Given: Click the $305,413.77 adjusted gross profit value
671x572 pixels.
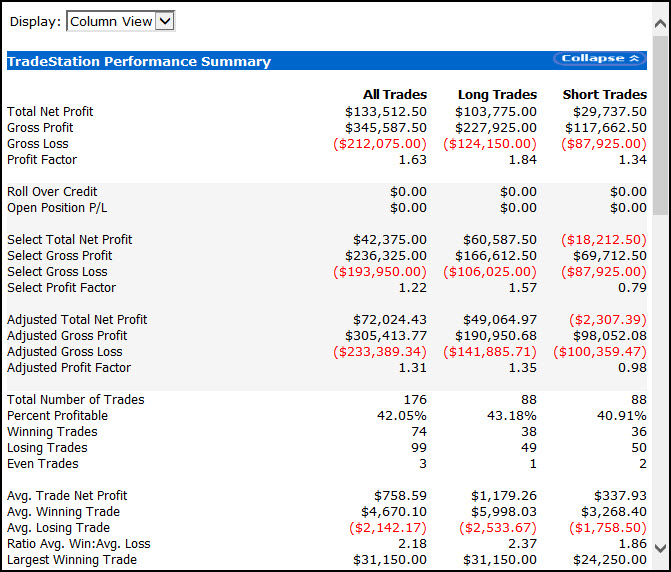Looking at the screenshot, I should click(386, 335).
